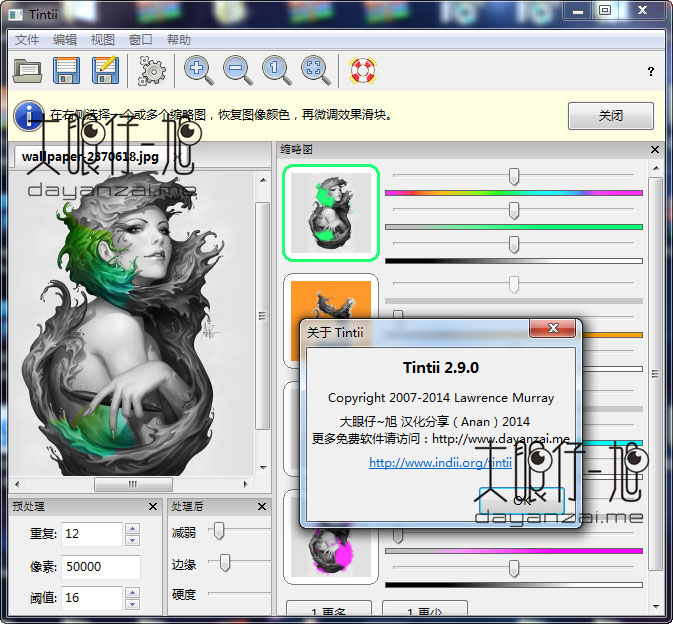
Task: Adjust lightness slider of magenta thumbnail
Action: [x=513, y=568]
